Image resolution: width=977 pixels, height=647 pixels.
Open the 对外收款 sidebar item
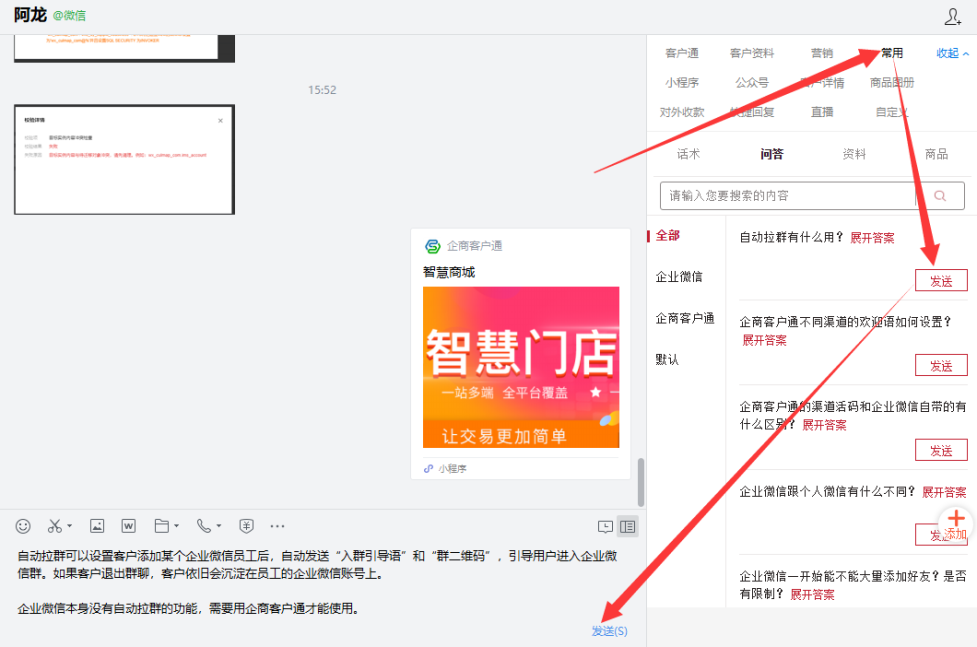(x=682, y=112)
